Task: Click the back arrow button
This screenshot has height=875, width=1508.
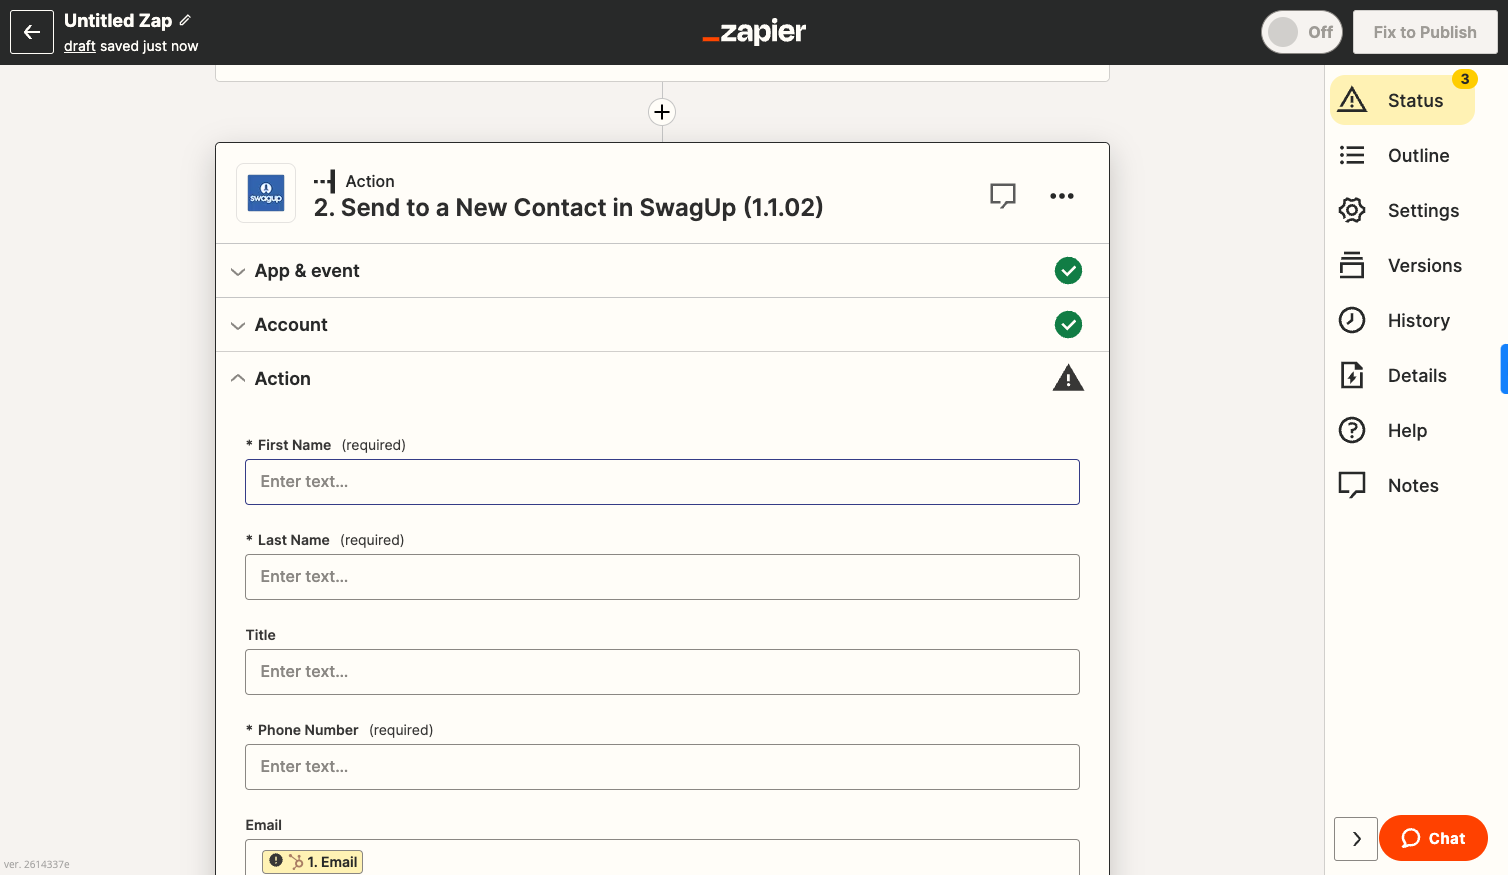Action: click(x=32, y=32)
